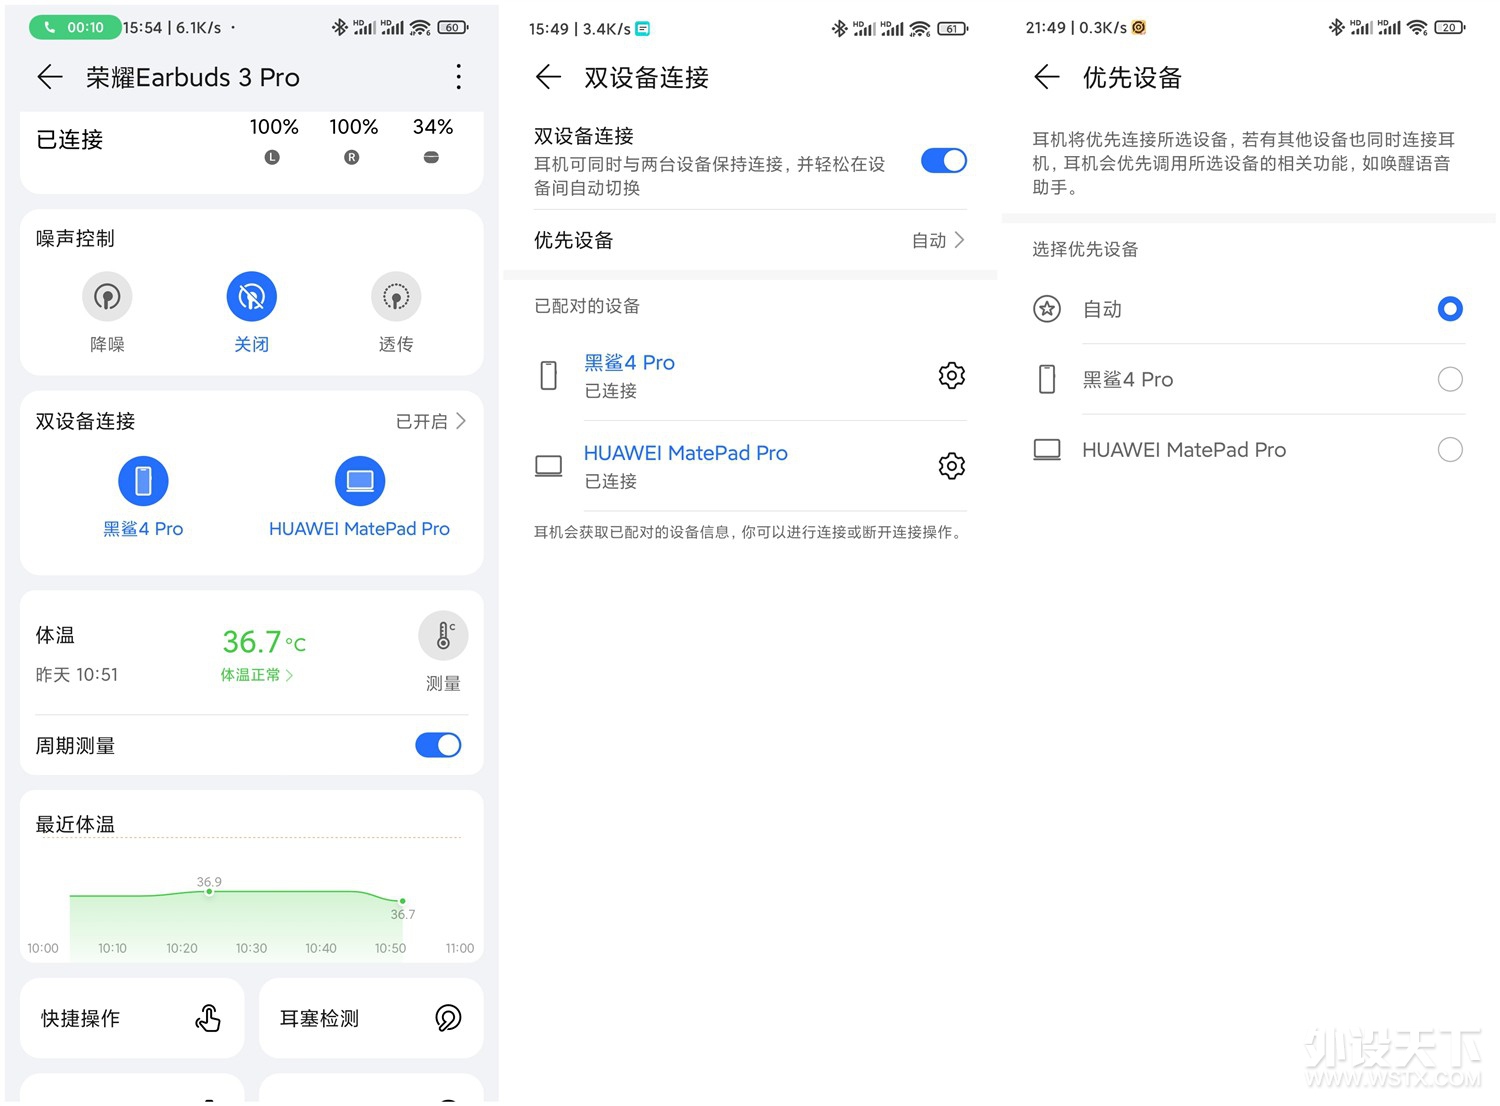Go back from 荣耀Earbuds 3 Pro screen
This screenshot has height=1106, width=1500.
(50, 77)
